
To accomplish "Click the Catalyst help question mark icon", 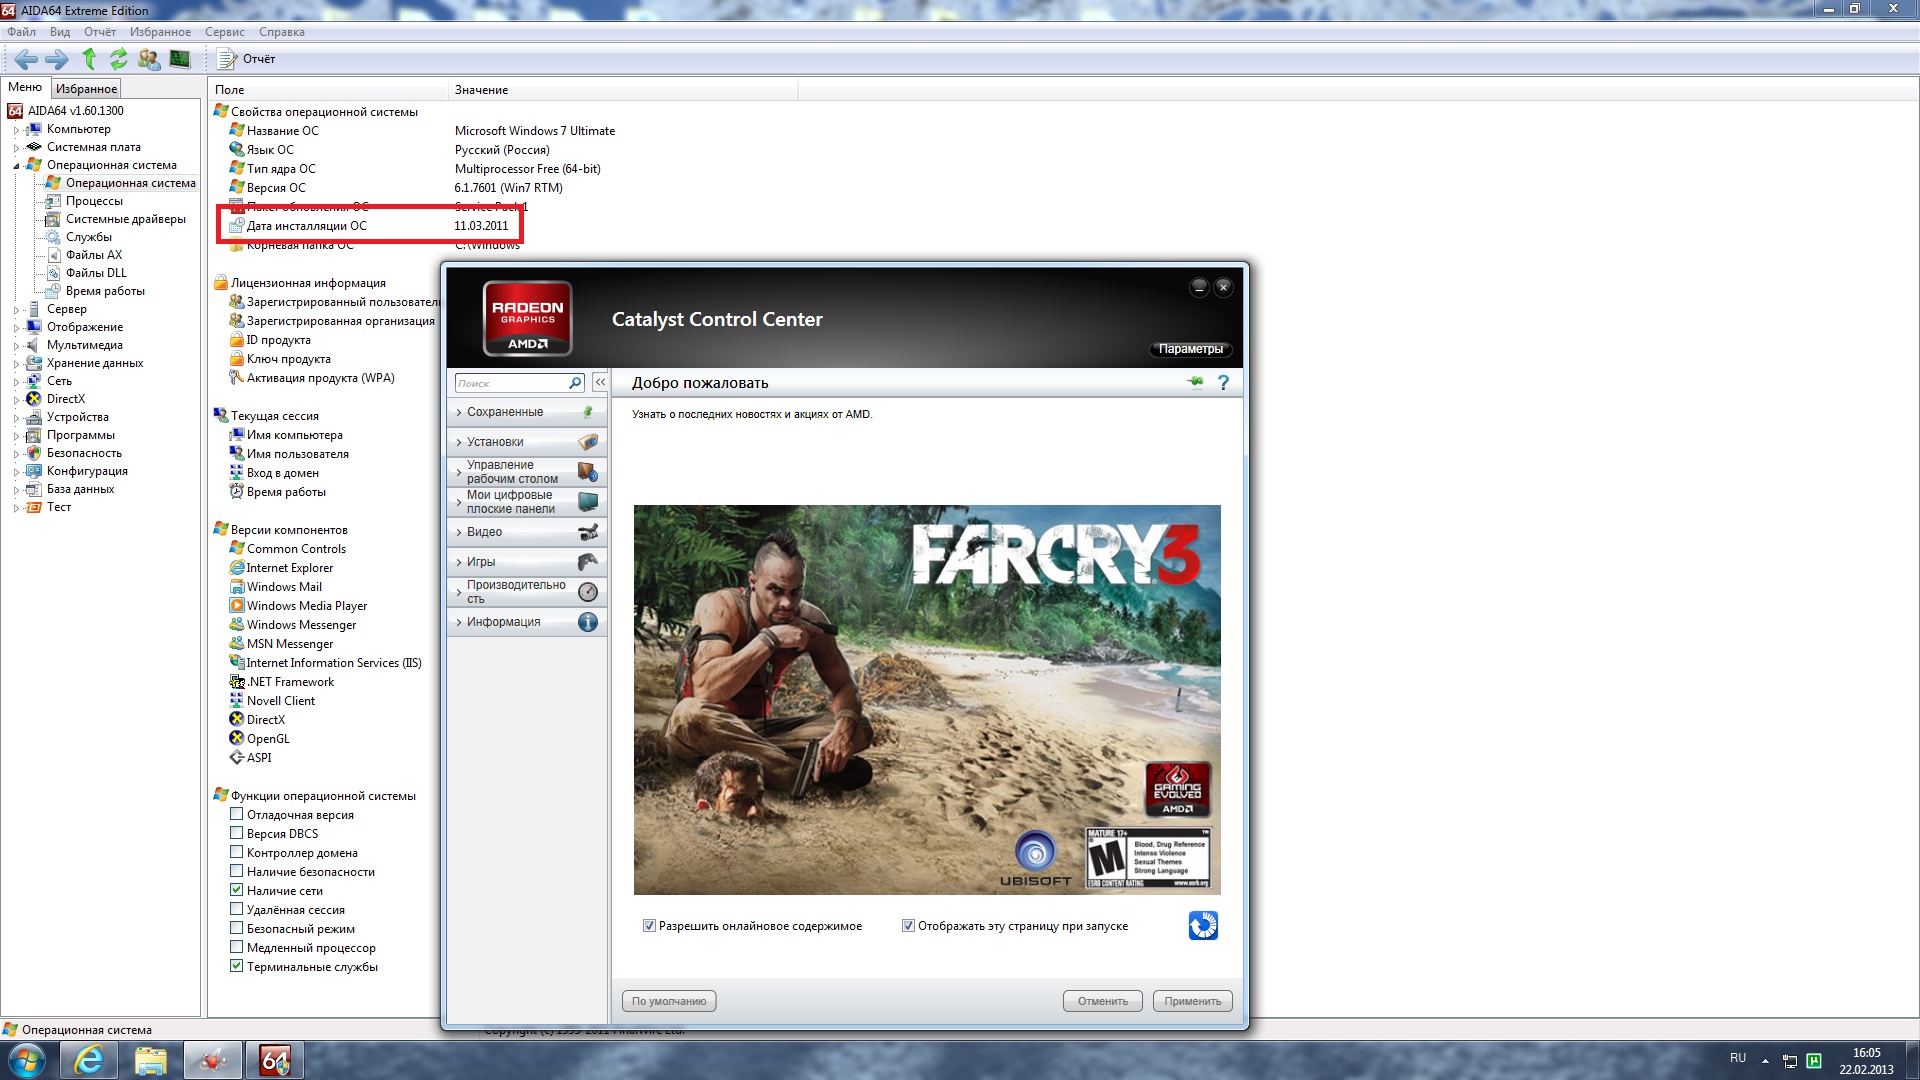I will click(x=1223, y=383).
